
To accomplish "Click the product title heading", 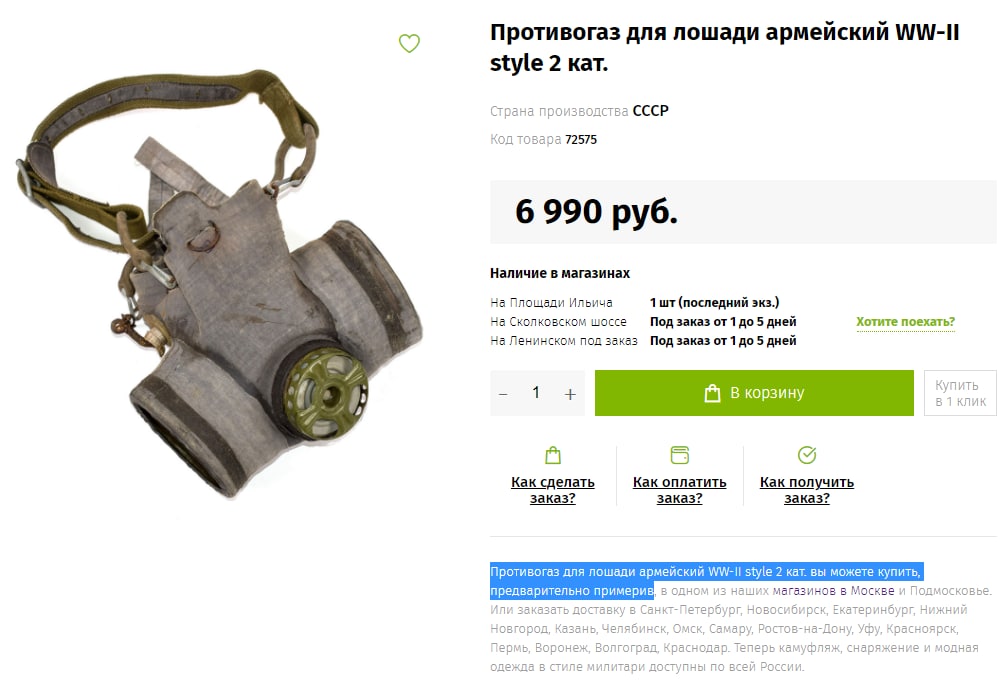I will tap(724, 47).
